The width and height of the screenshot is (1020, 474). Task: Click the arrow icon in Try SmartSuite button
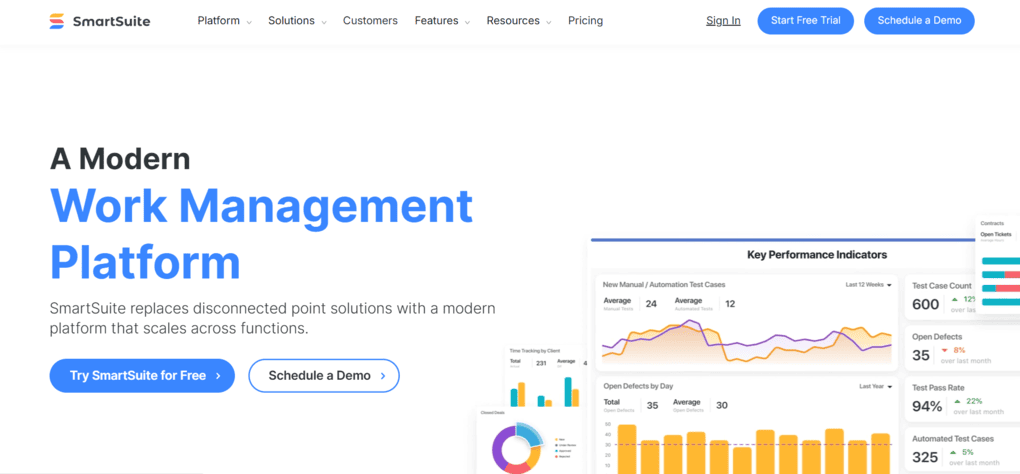(x=218, y=376)
